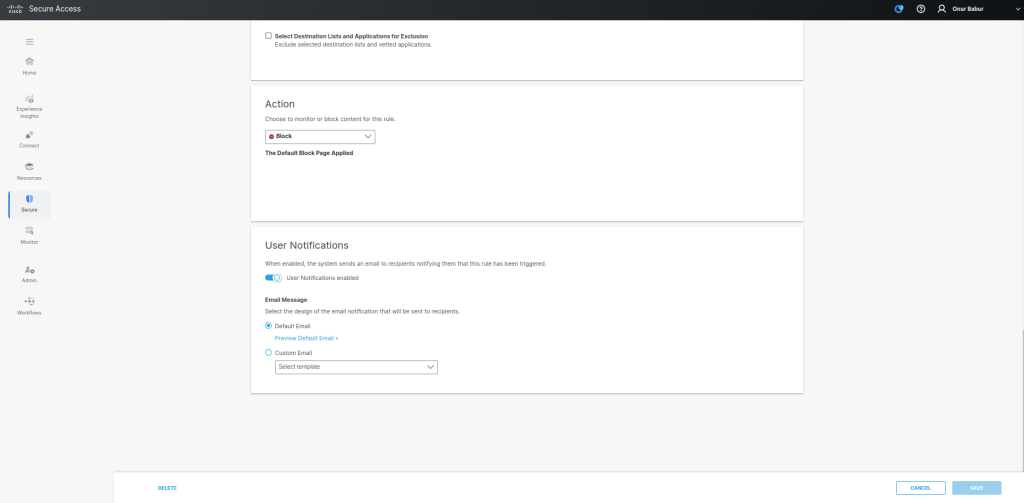
Task: Click the Delete button at bottom
Action: (167, 488)
